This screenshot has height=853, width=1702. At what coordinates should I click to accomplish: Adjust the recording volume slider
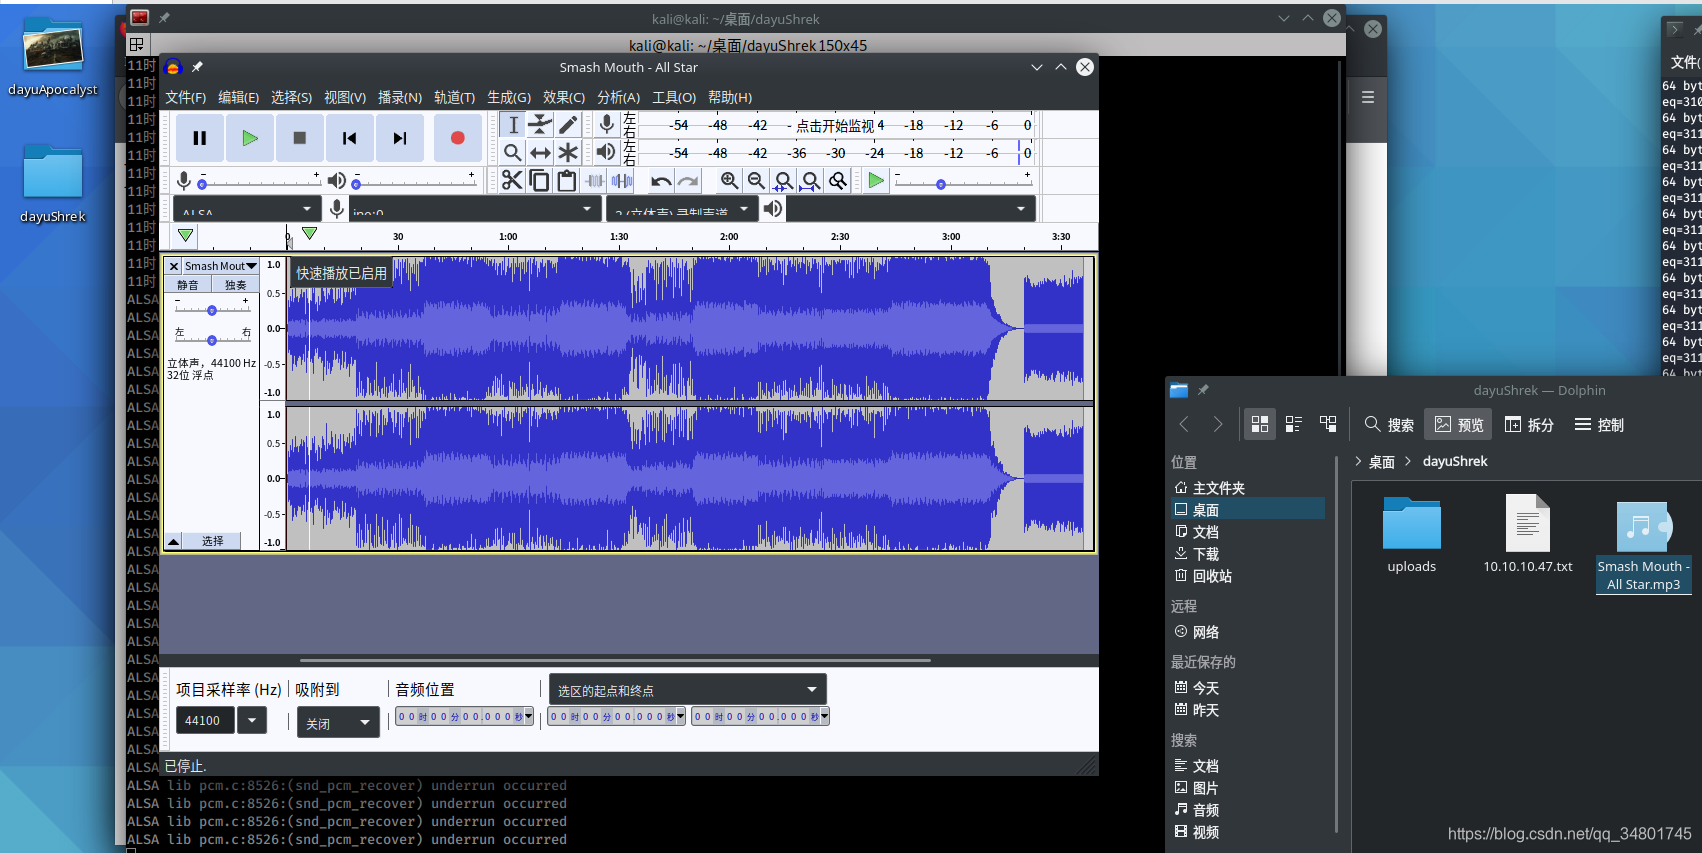click(x=259, y=181)
